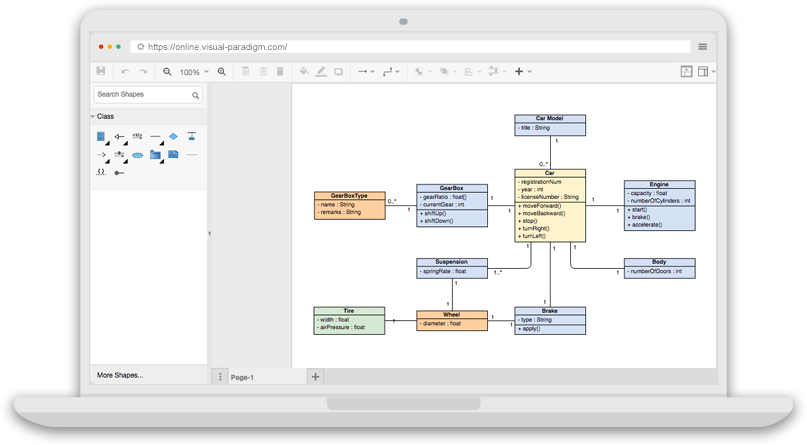This screenshot has width=807, height=445.
Task: Toggle fullscreen view icon
Action: tap(686, 72)
